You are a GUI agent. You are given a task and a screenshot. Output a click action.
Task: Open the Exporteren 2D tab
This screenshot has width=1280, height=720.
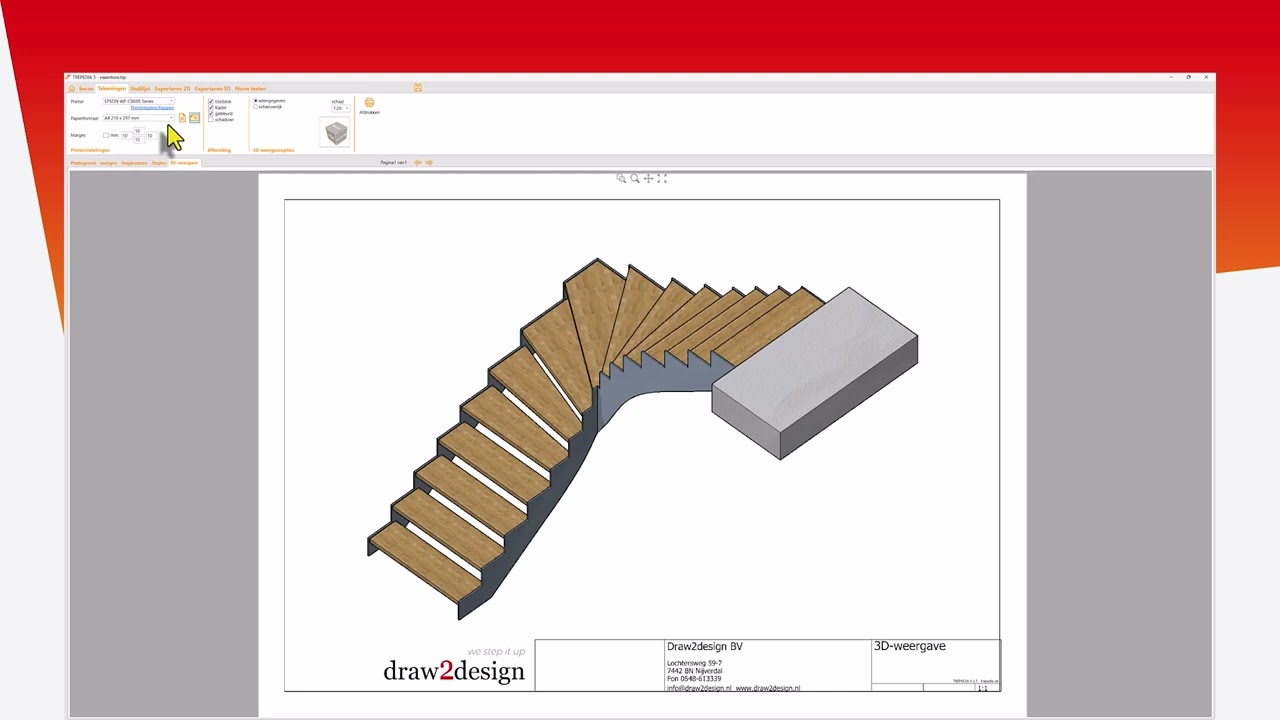pos(172,89)
